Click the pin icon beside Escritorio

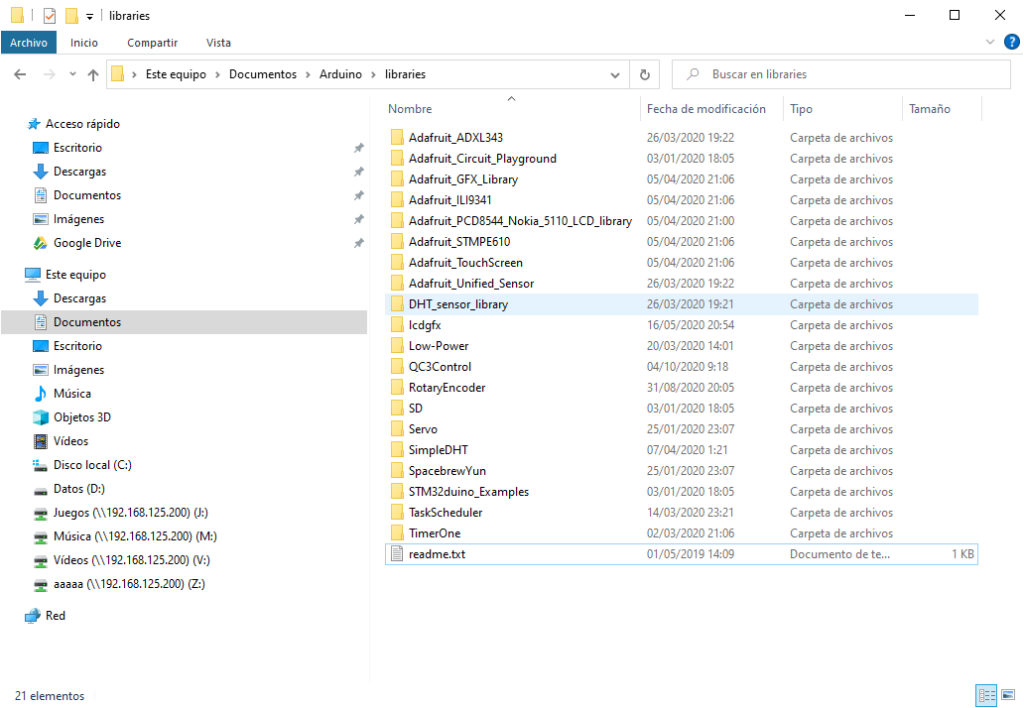click(359, 148)
